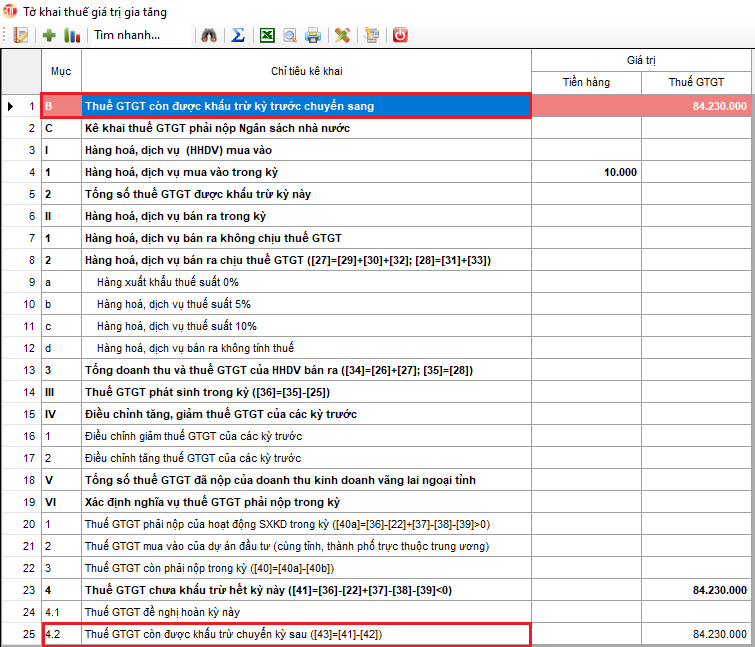Click the 'Tiền hàng' column header
This screenshot has width=755, height=647.
[586, 81]
